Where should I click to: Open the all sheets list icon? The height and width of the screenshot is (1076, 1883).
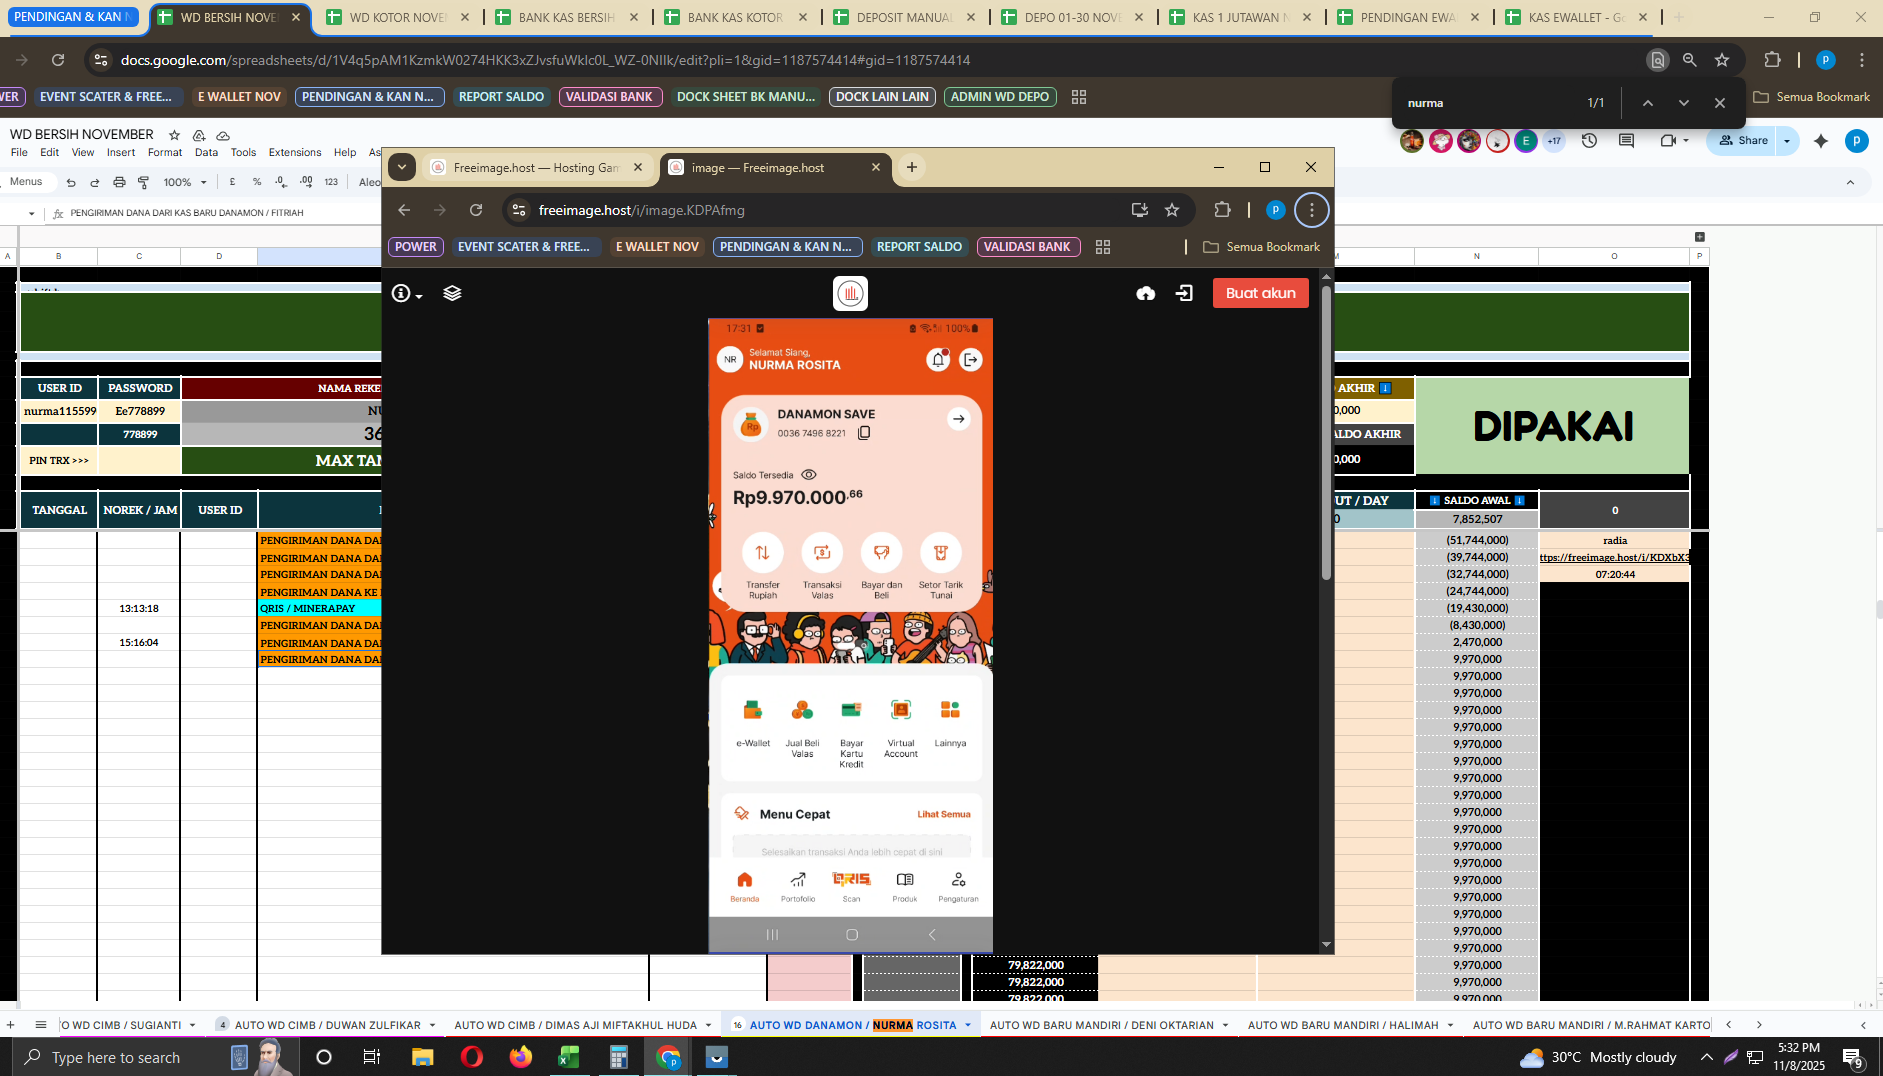[41, 1025]
